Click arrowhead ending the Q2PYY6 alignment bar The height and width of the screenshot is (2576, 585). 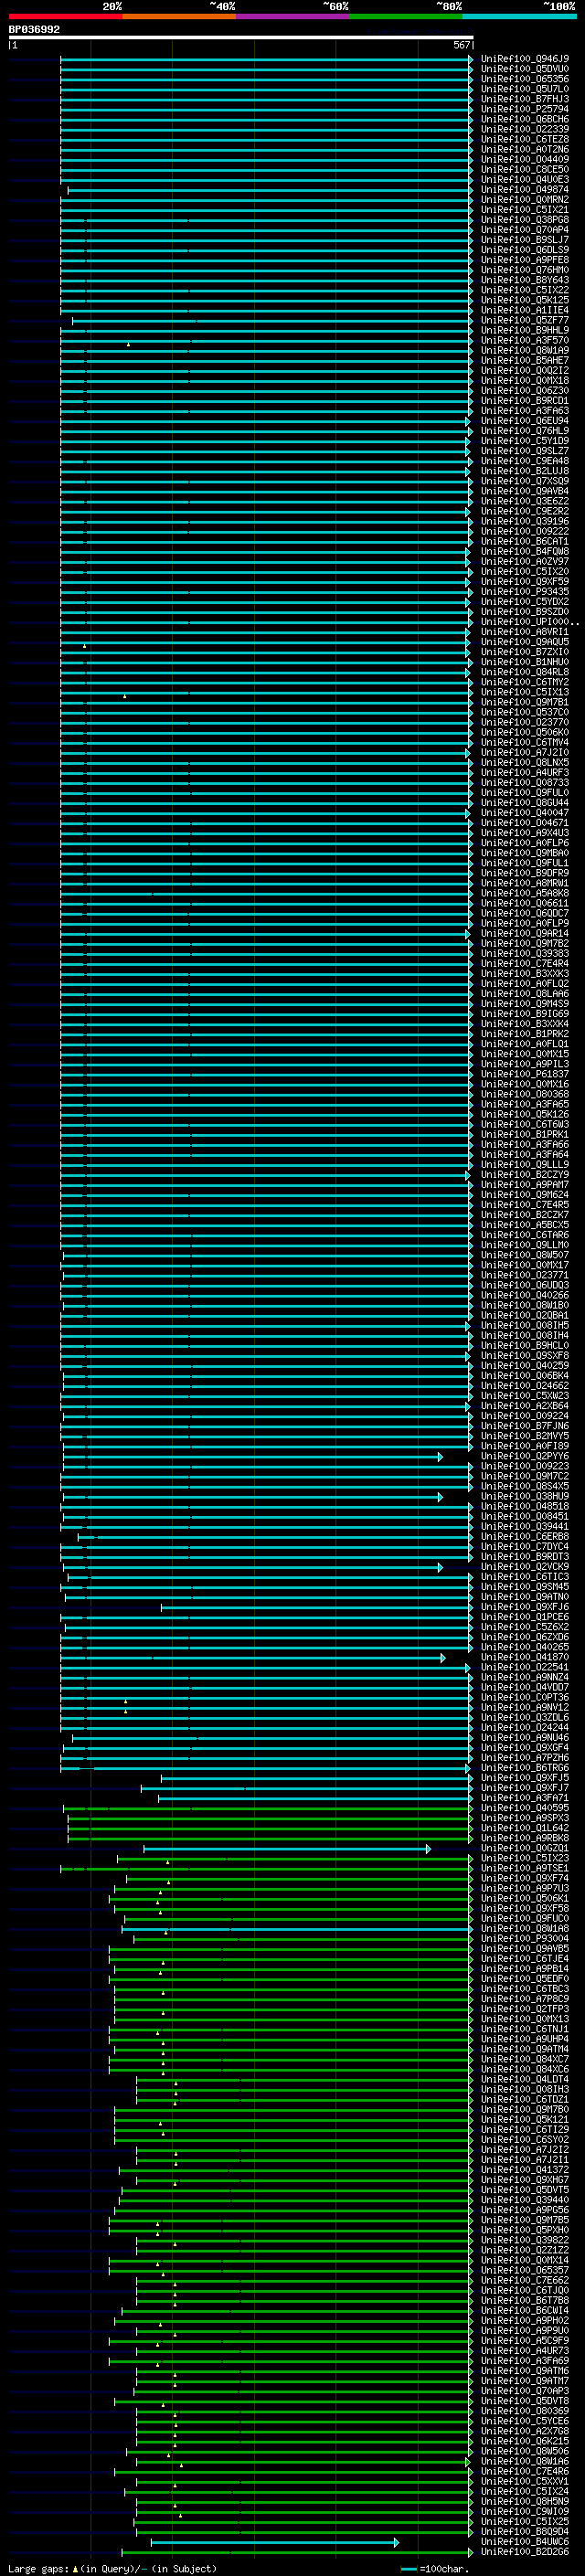click(x=440, y=1456)
